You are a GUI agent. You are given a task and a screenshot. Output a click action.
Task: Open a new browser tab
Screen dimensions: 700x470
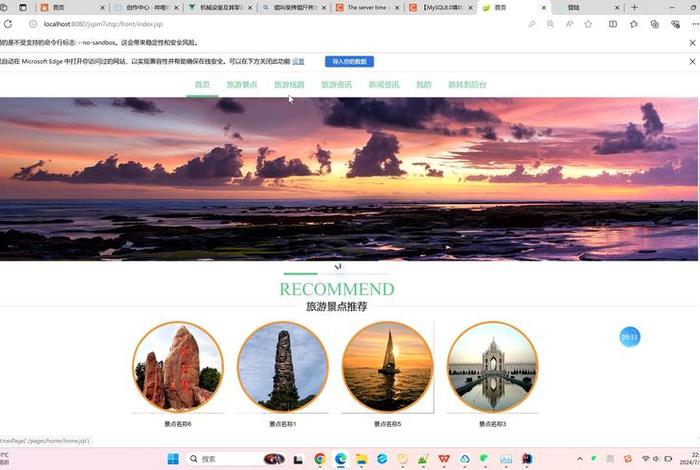(633, 7)
